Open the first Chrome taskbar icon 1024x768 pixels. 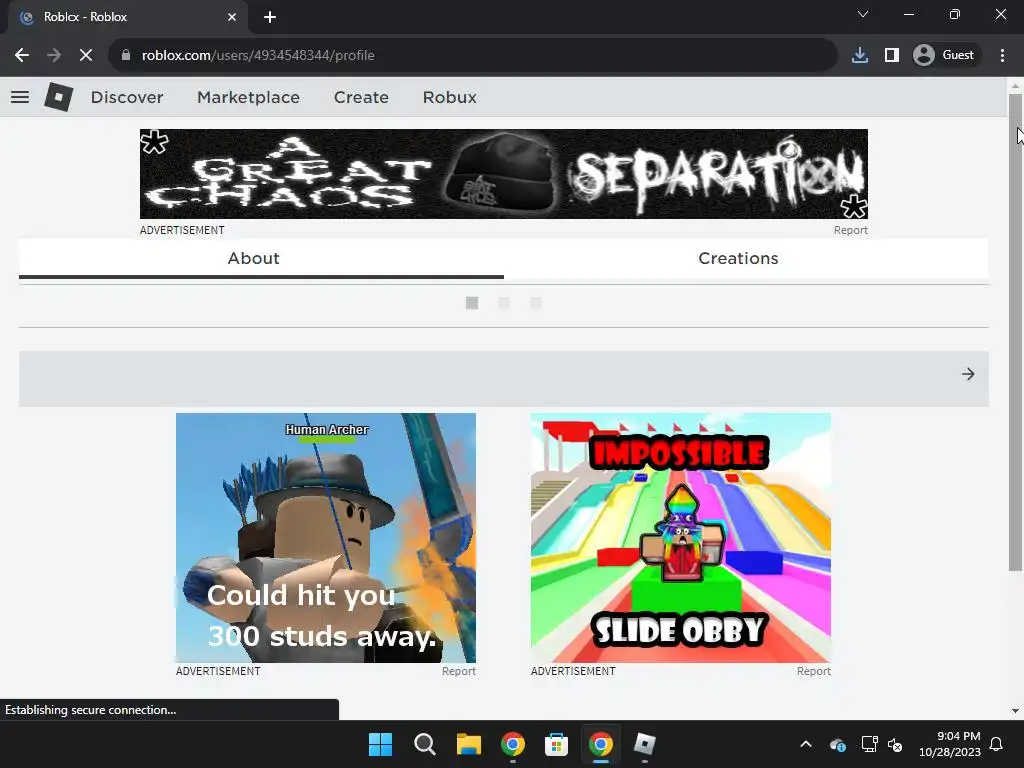click(513, 744)
